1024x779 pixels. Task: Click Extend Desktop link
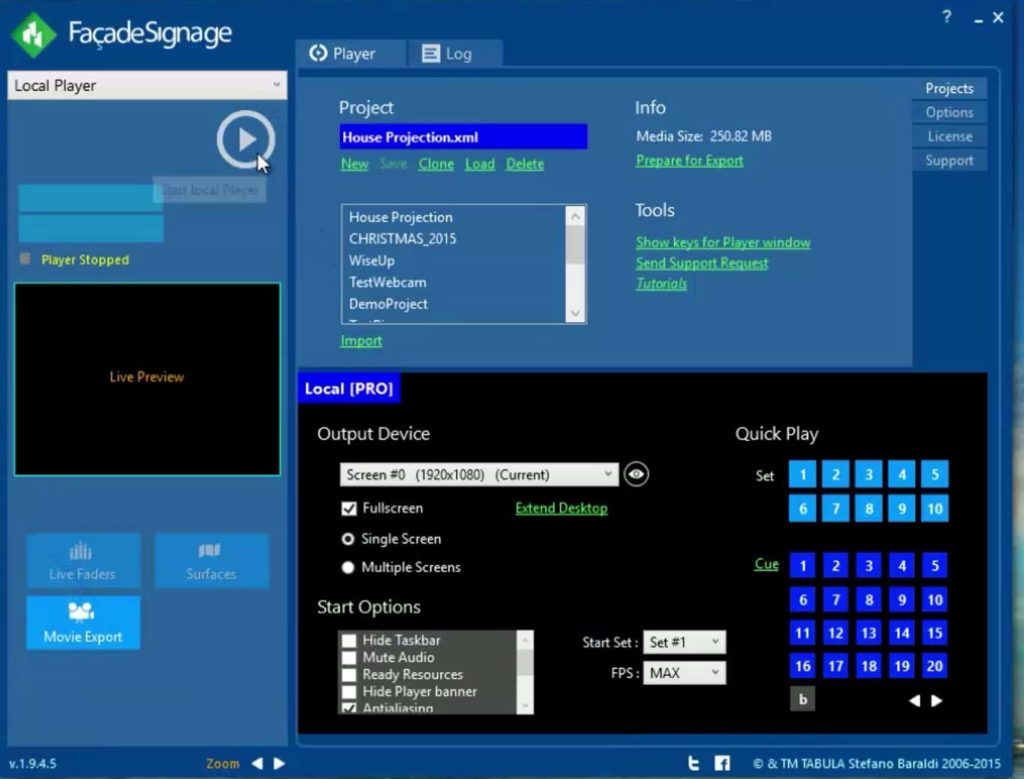561,508
